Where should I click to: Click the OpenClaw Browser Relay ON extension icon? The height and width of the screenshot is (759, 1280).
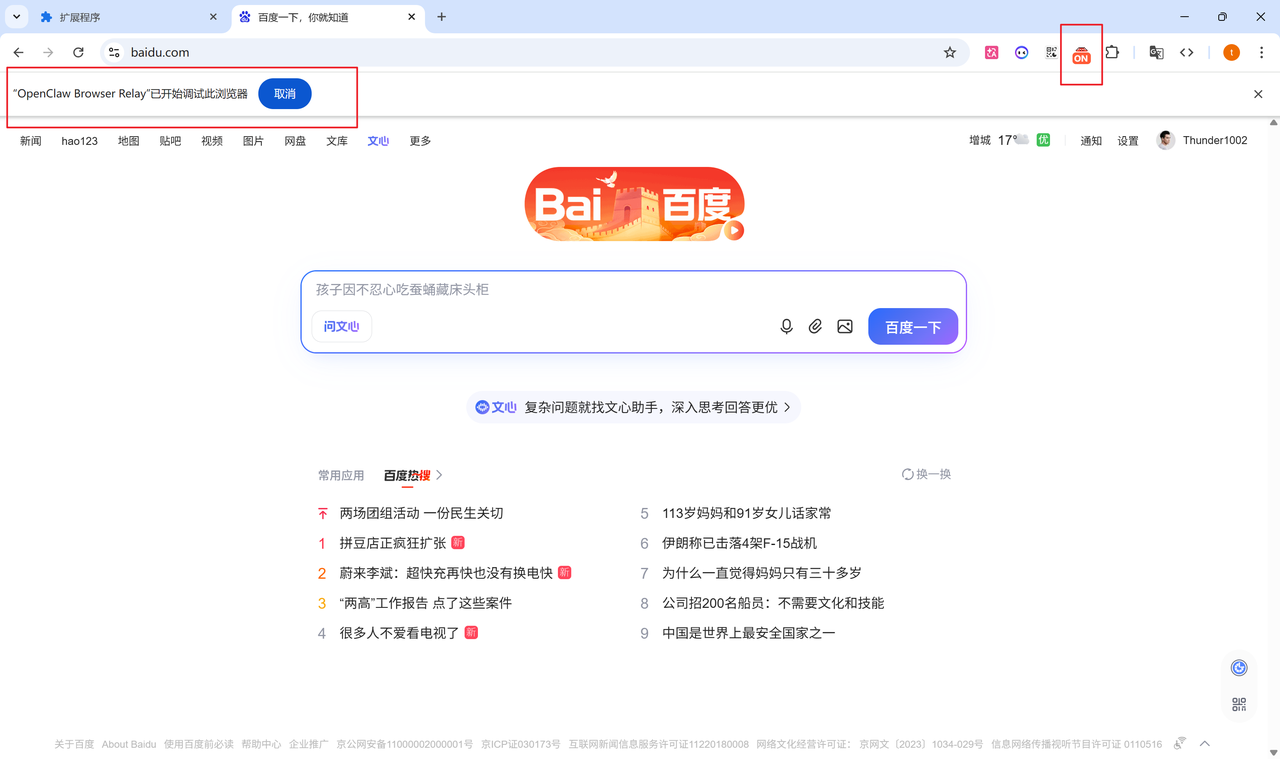tap(1081, 54)
